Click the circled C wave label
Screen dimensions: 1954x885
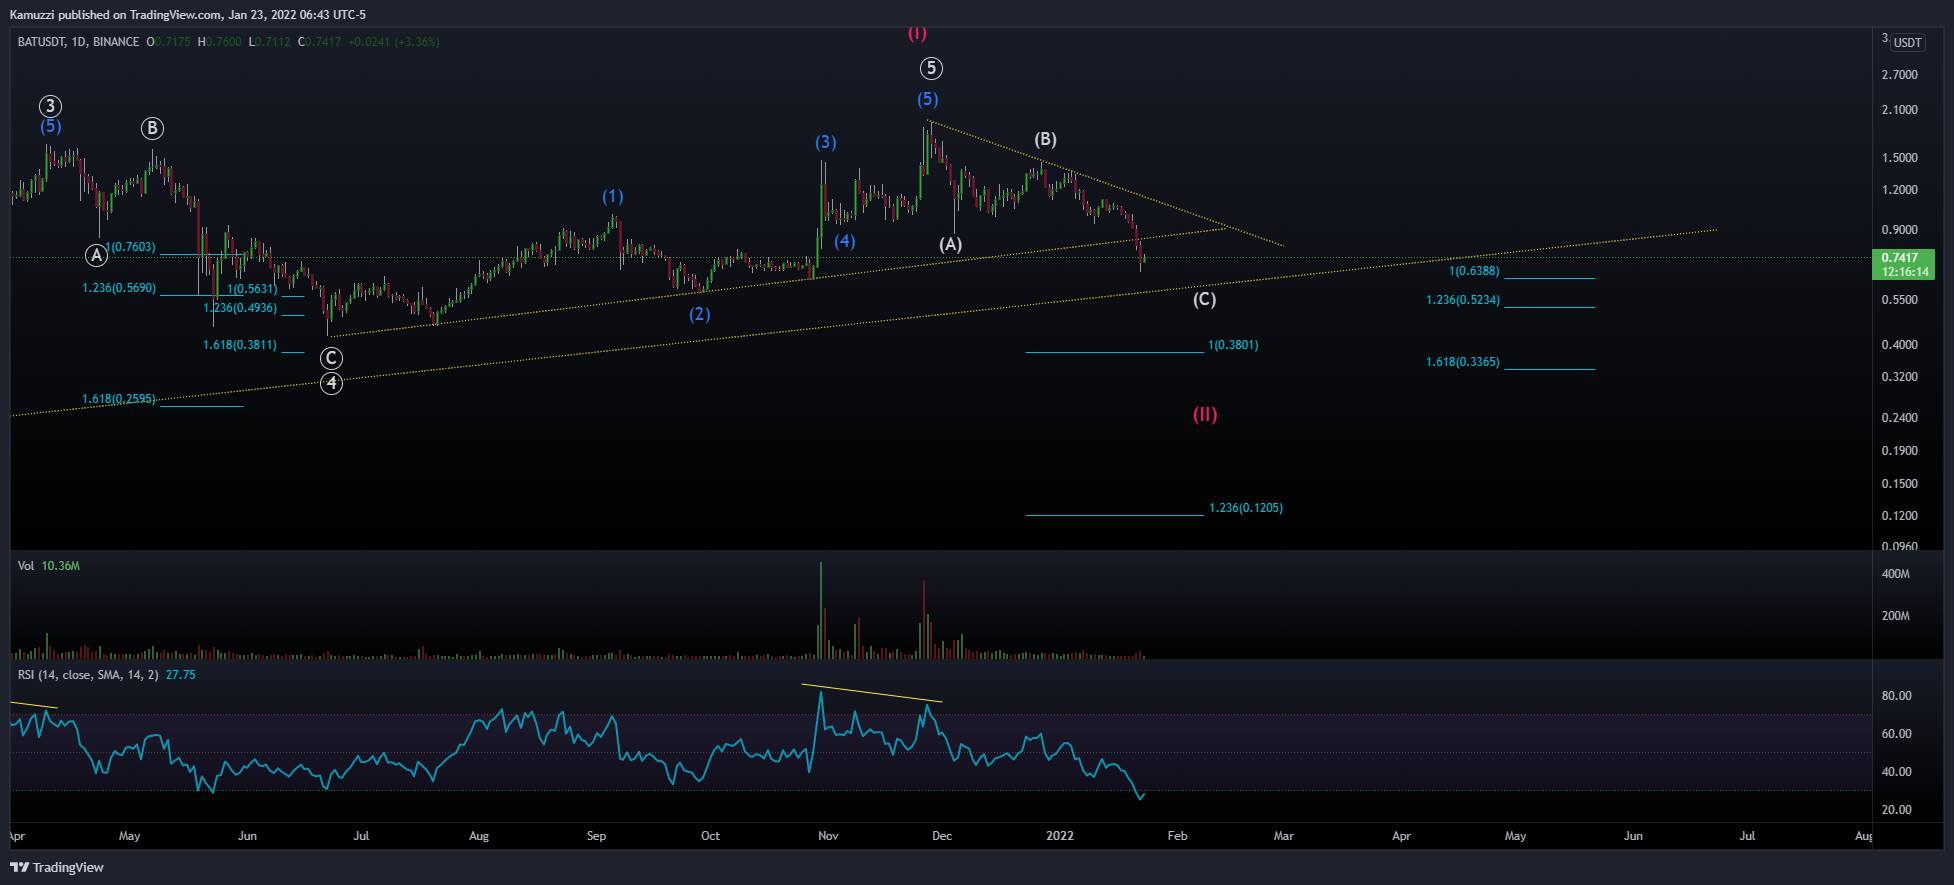tap(331, 358)
